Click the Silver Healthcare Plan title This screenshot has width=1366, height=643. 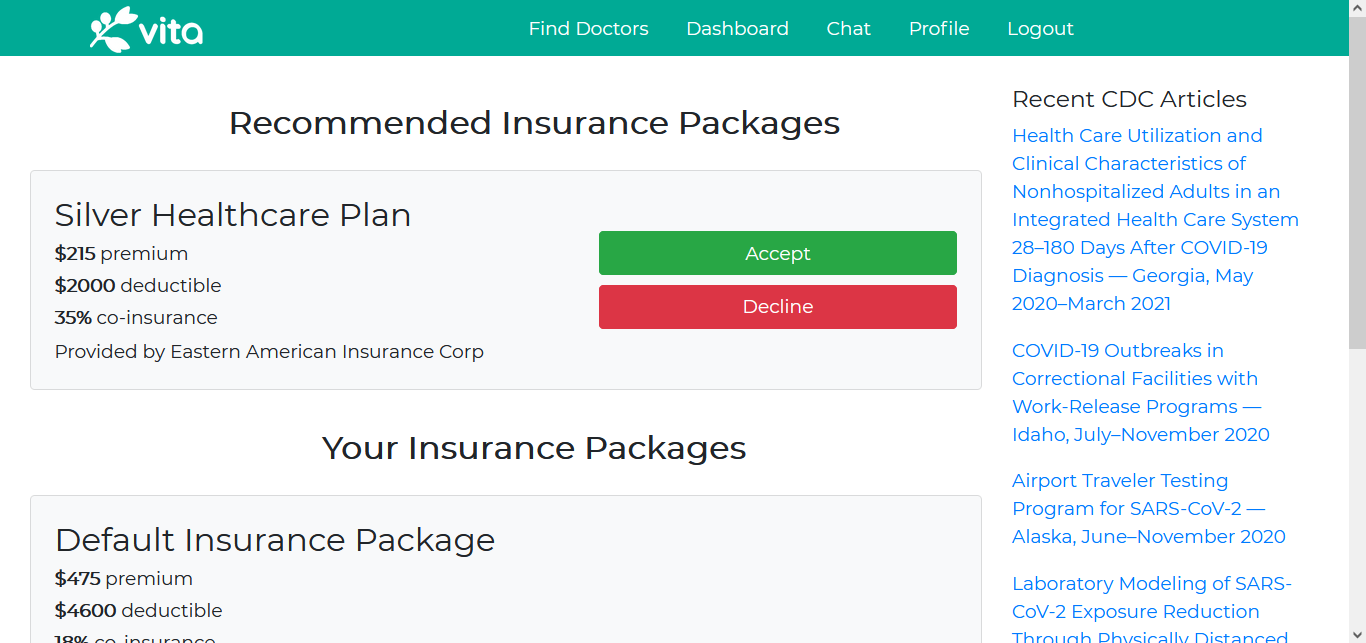[233, 215]
